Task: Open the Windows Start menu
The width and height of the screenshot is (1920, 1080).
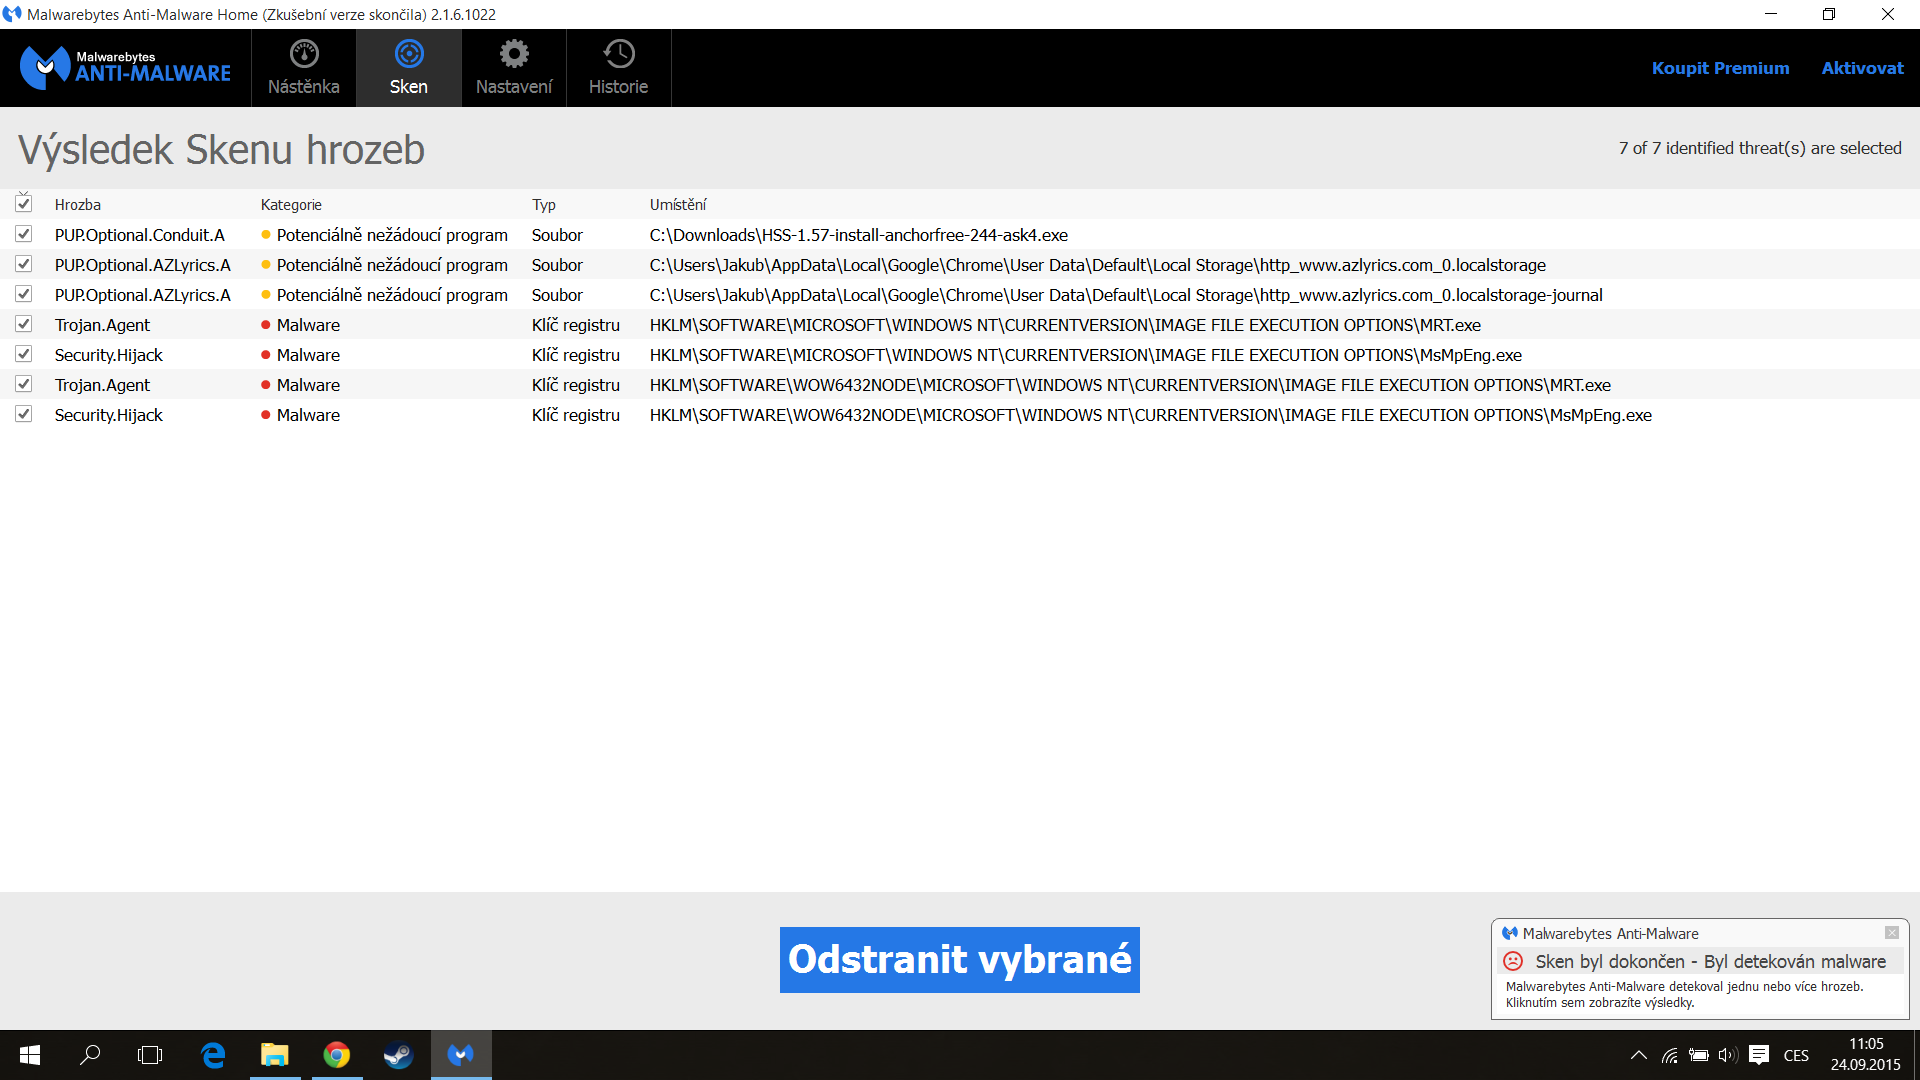Action: coord(30,1055)
